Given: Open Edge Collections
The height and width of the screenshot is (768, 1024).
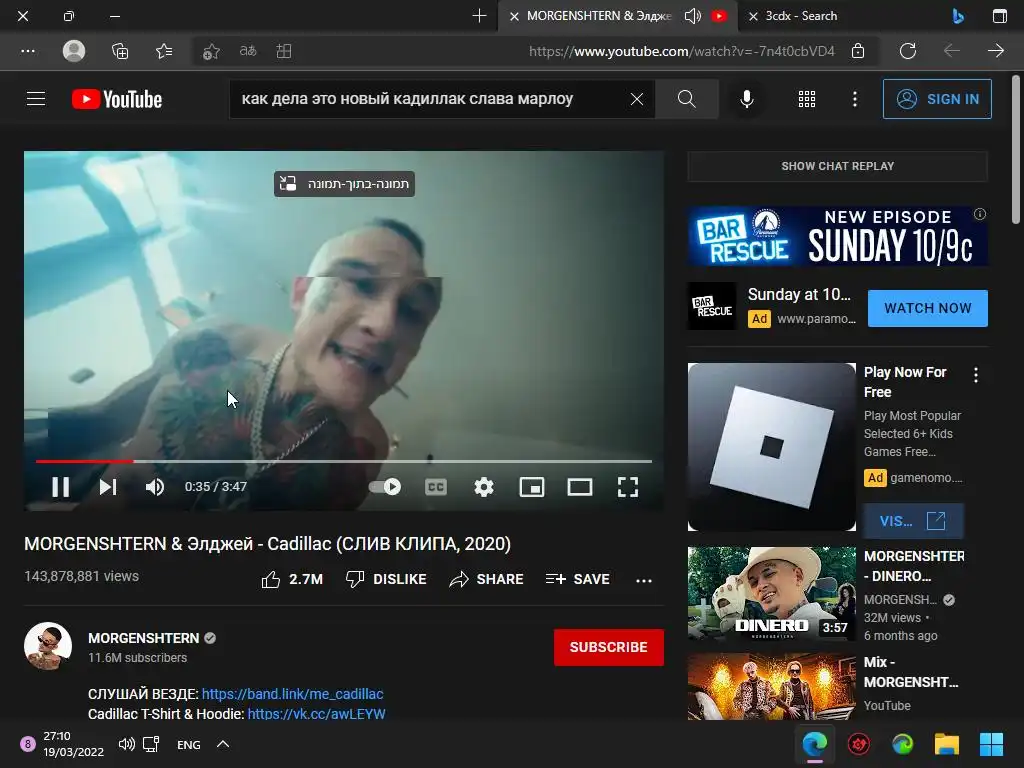Looking at the screenshot, I should click(x=120, y=51).
